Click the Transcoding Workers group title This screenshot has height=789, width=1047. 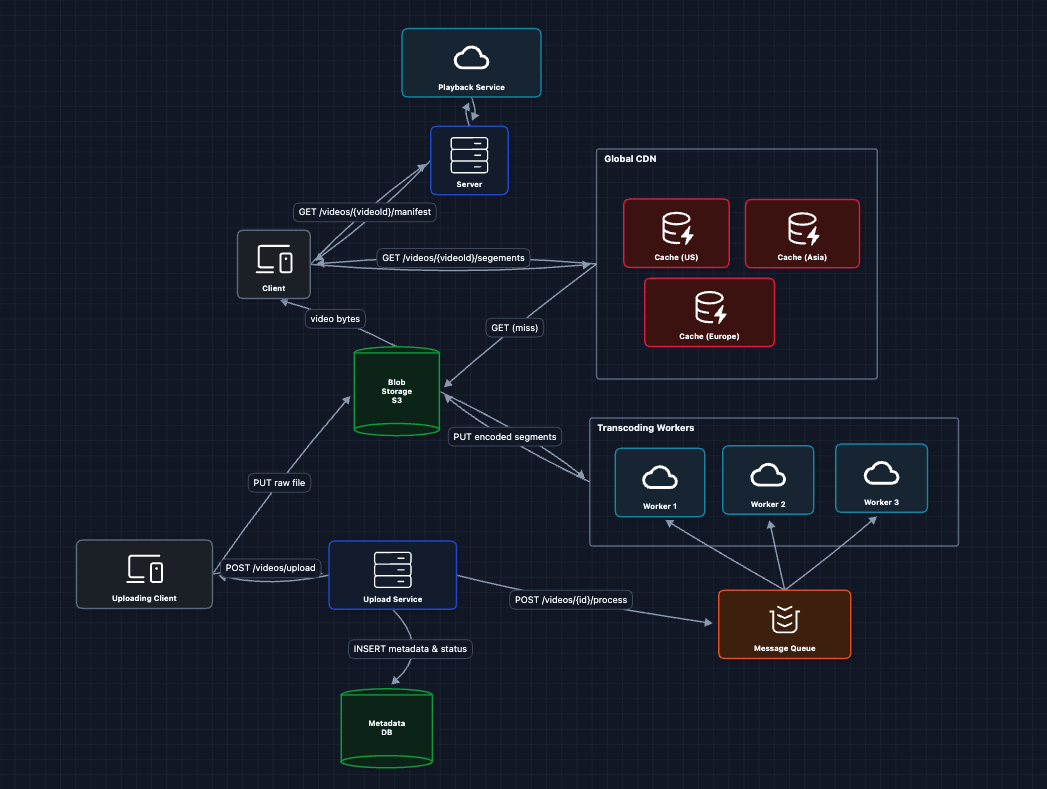pos(645,428)
